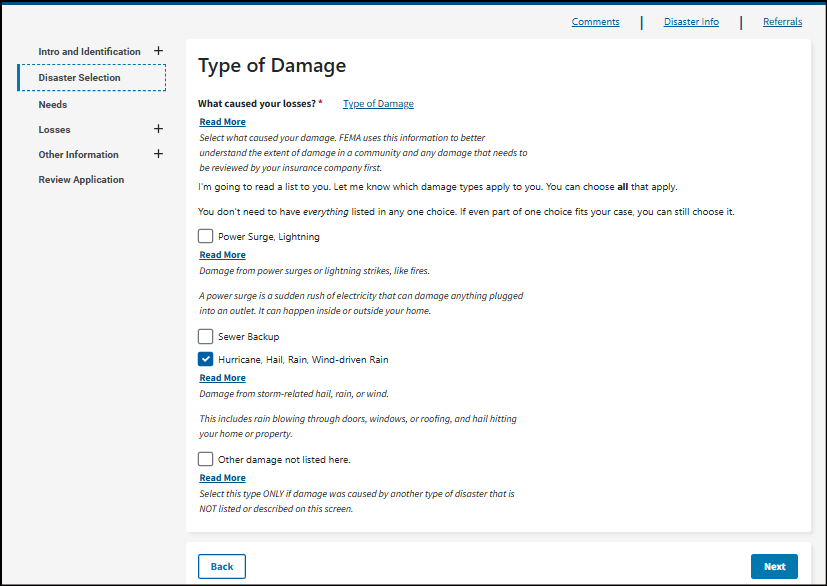Check the Power Surge, Lightning checkbox
827x586 pixels.
[206, 237]
